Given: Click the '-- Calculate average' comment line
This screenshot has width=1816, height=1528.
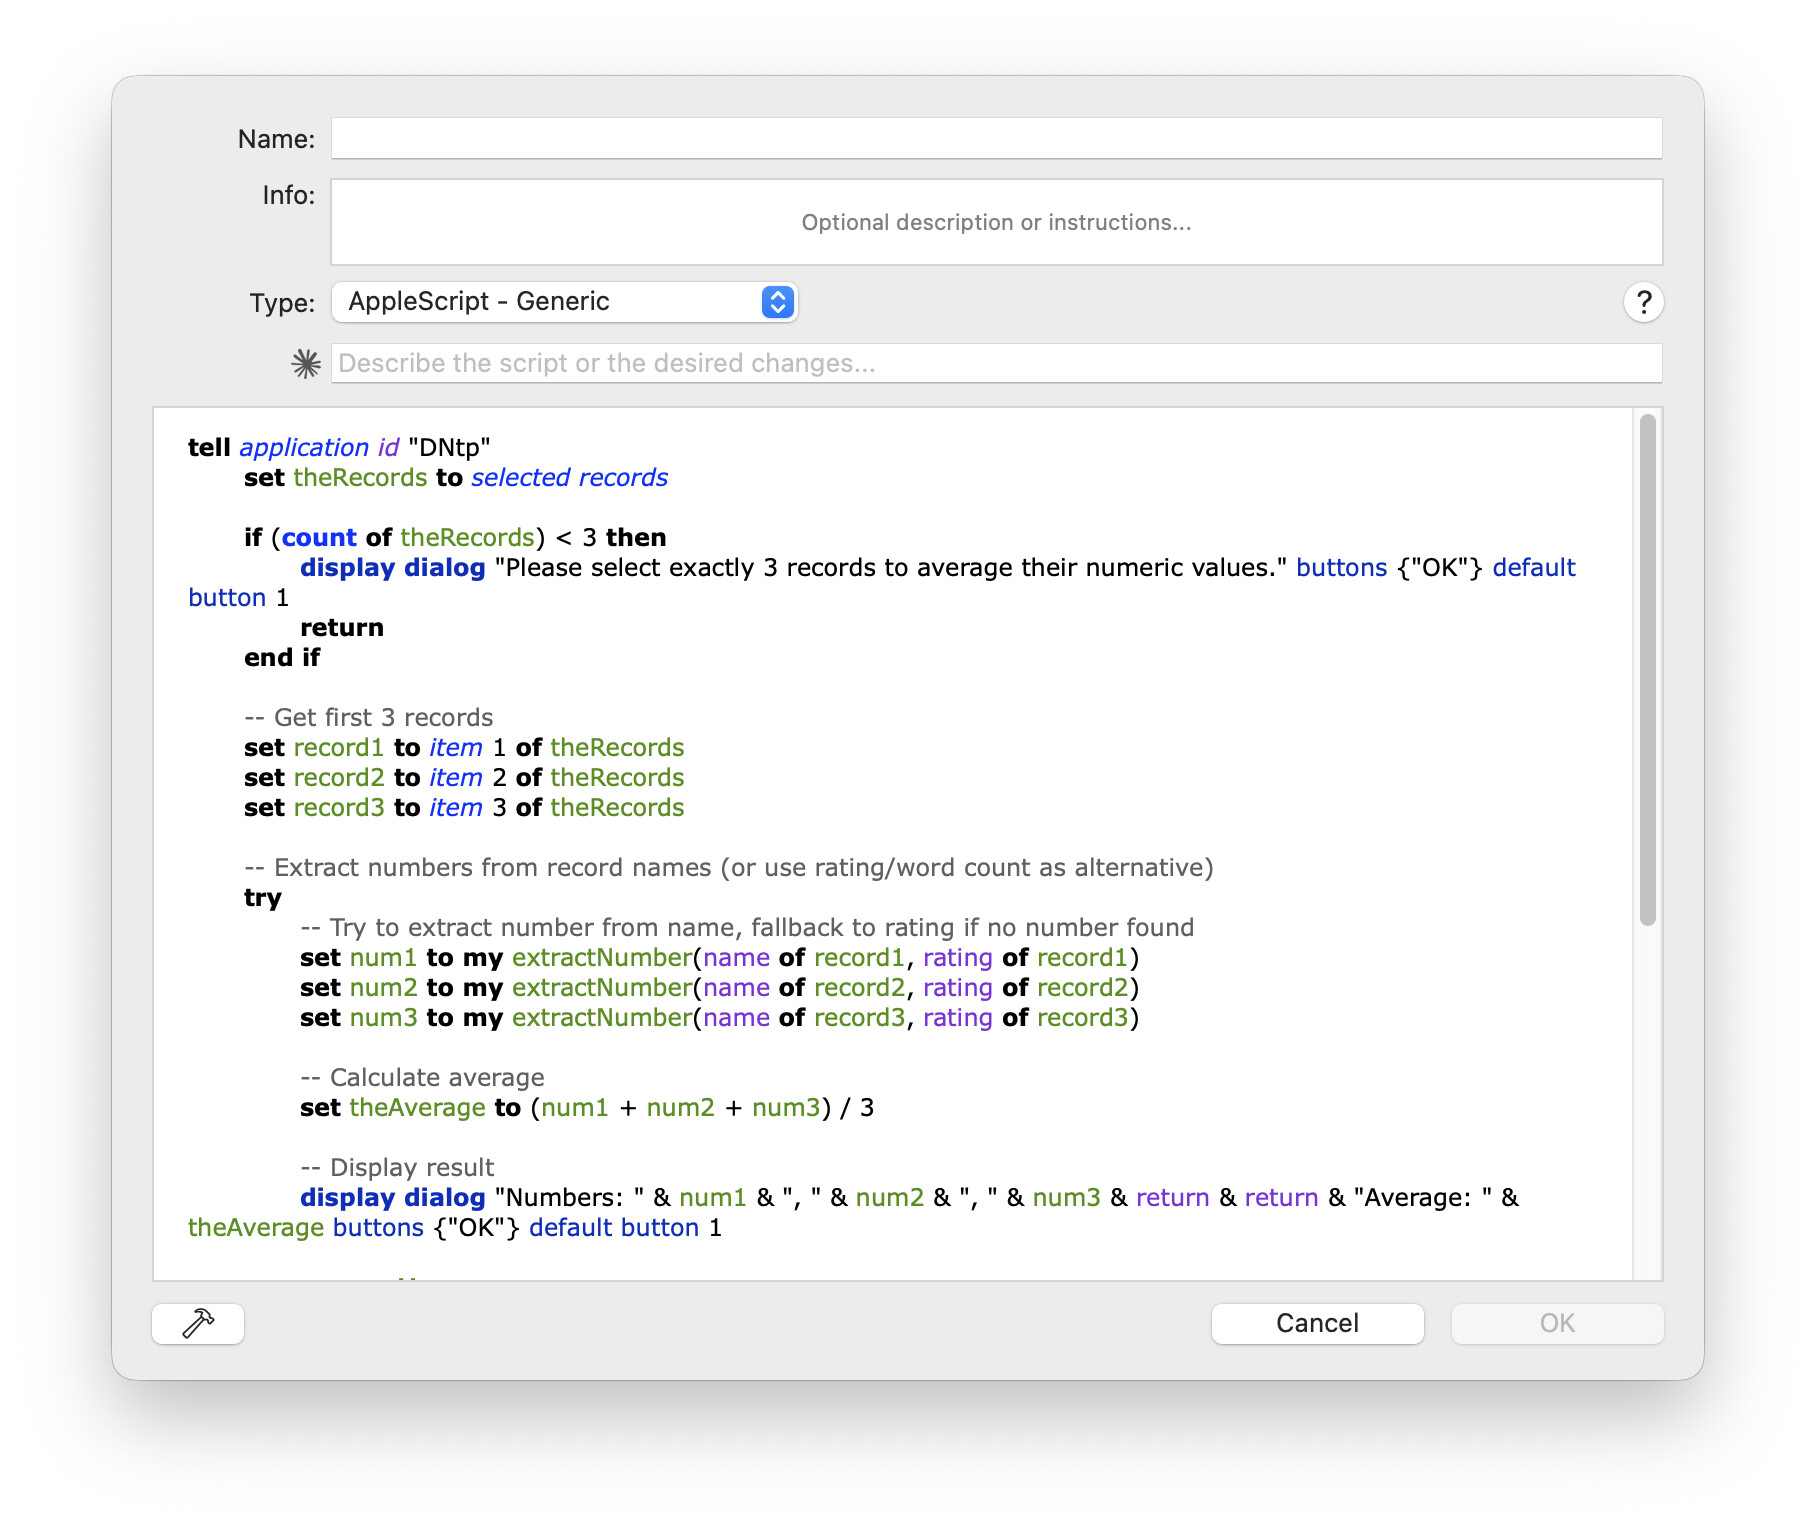Looking at the screenshot, I should [423, 1078].
